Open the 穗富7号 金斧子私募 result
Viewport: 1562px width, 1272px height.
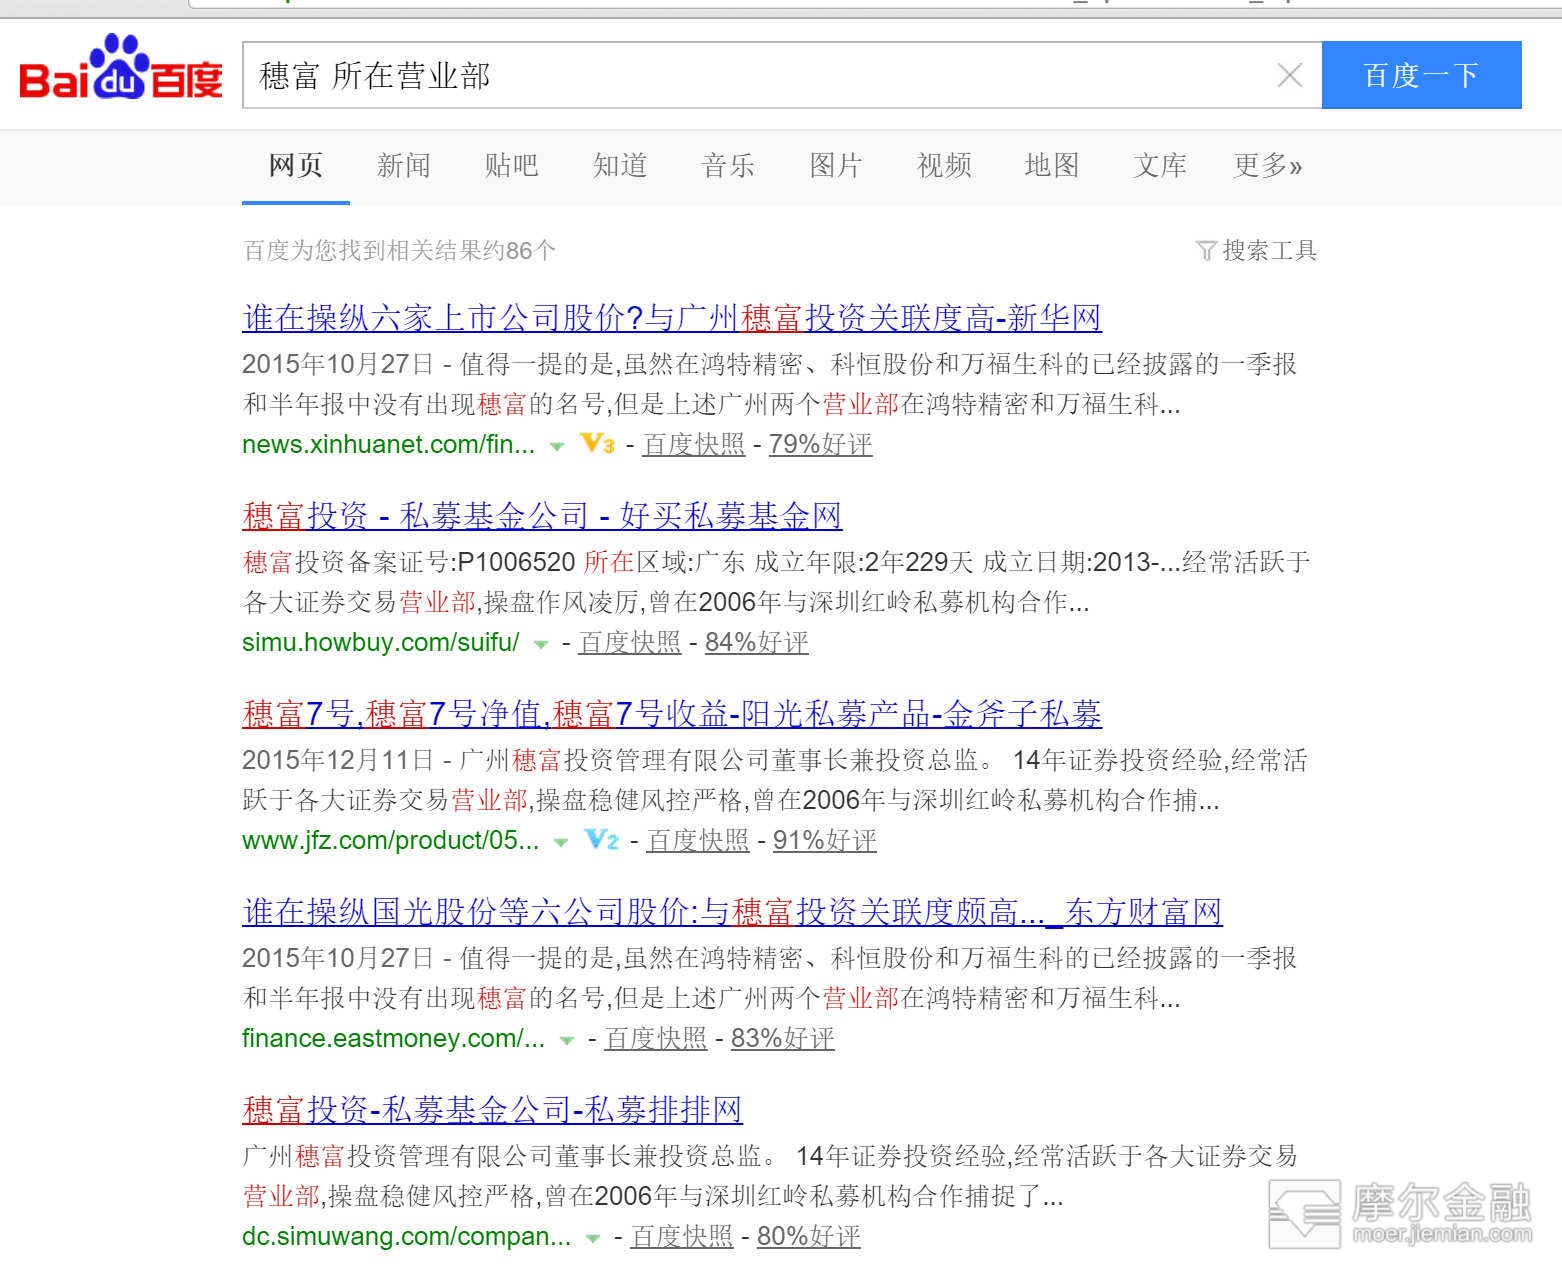tap(671, 714)
